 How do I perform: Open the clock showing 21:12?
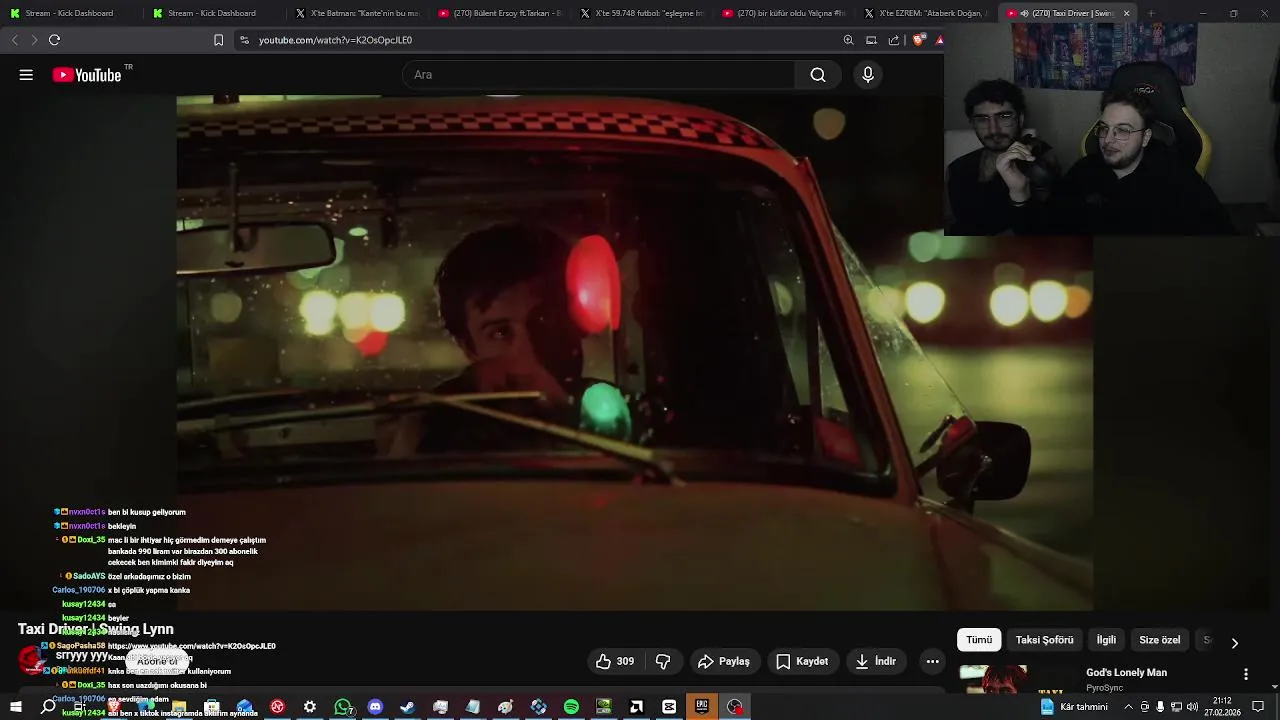pyautogui.click(x=1221, y=707)
